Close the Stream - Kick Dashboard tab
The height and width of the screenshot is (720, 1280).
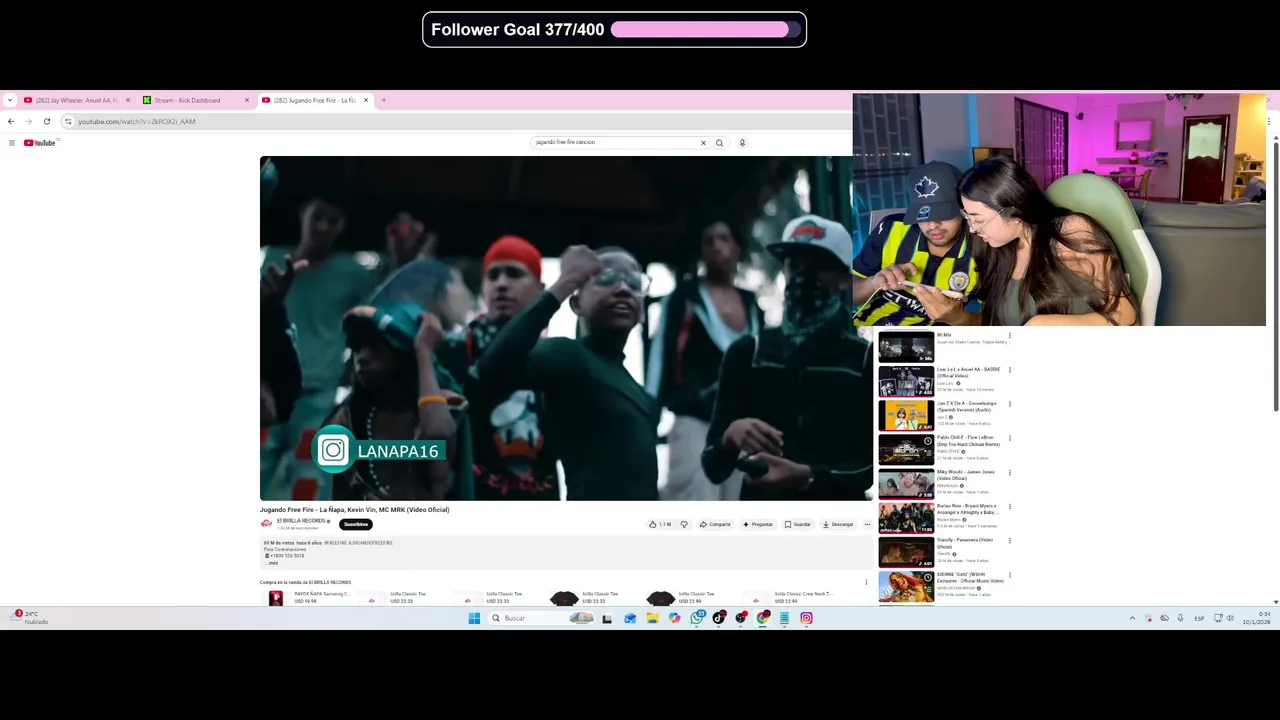tap(247, 100)
